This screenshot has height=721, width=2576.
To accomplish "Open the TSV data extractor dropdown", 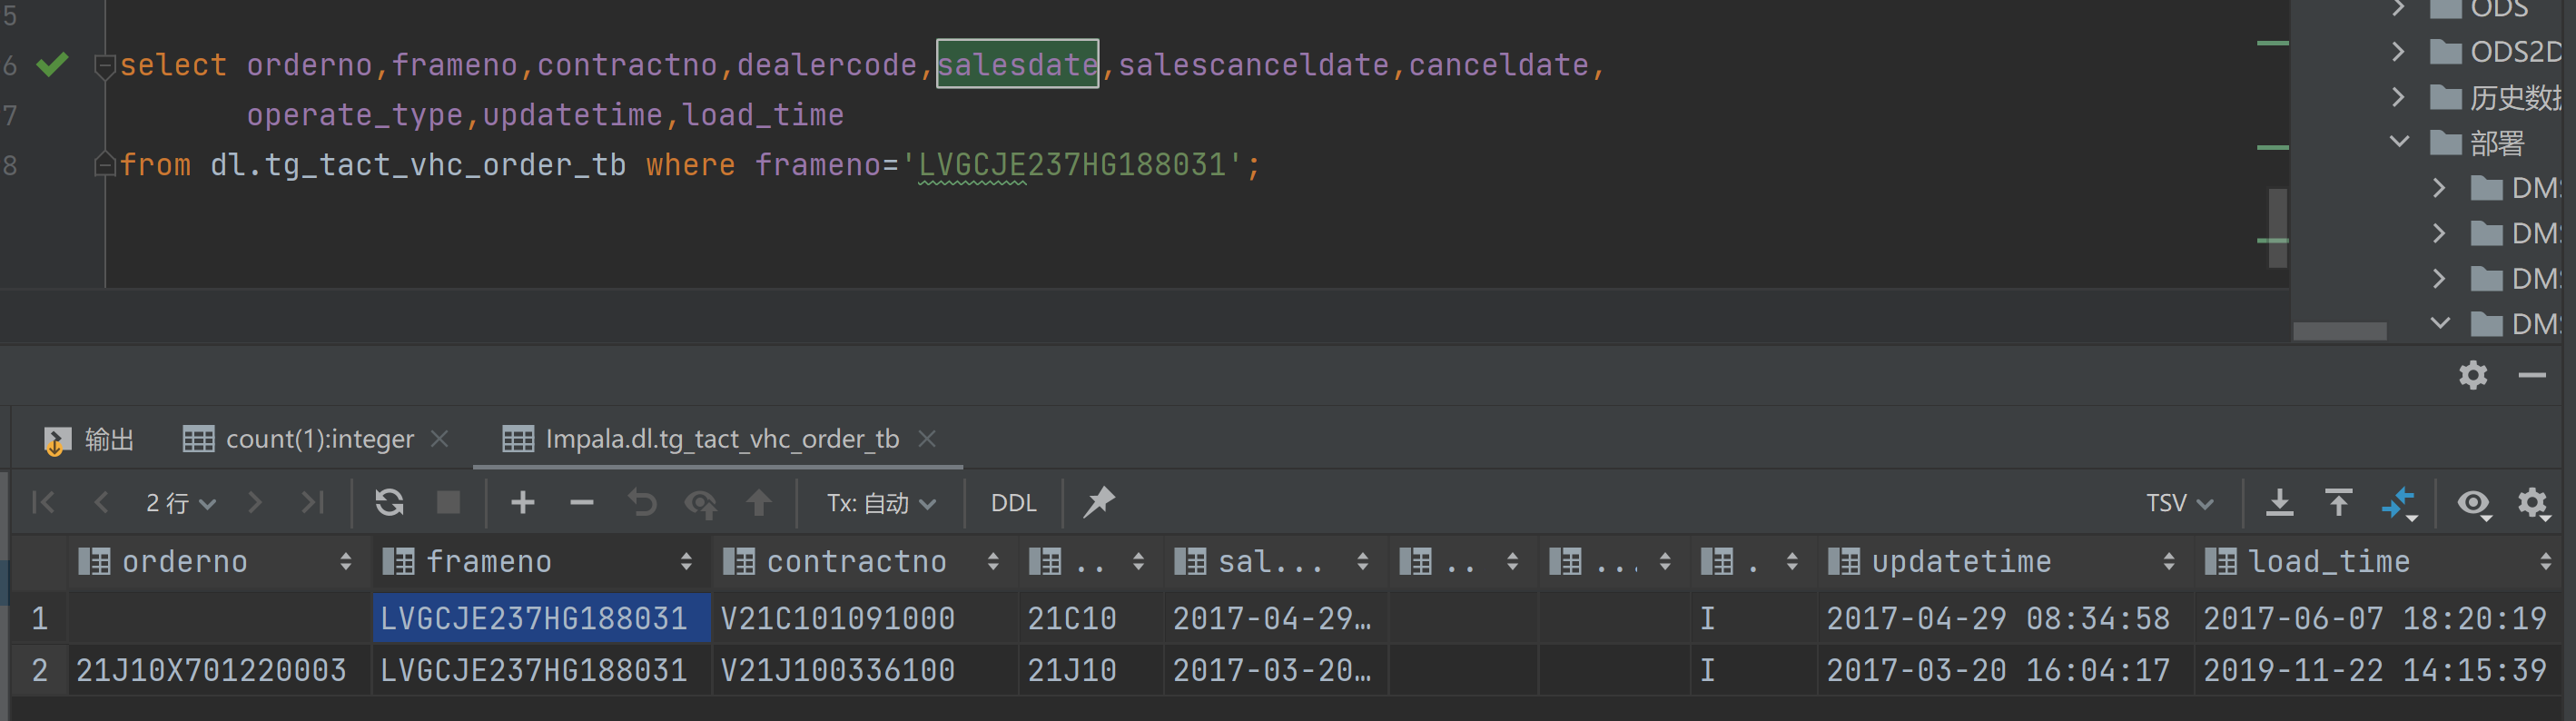I will coord(2178,503).
